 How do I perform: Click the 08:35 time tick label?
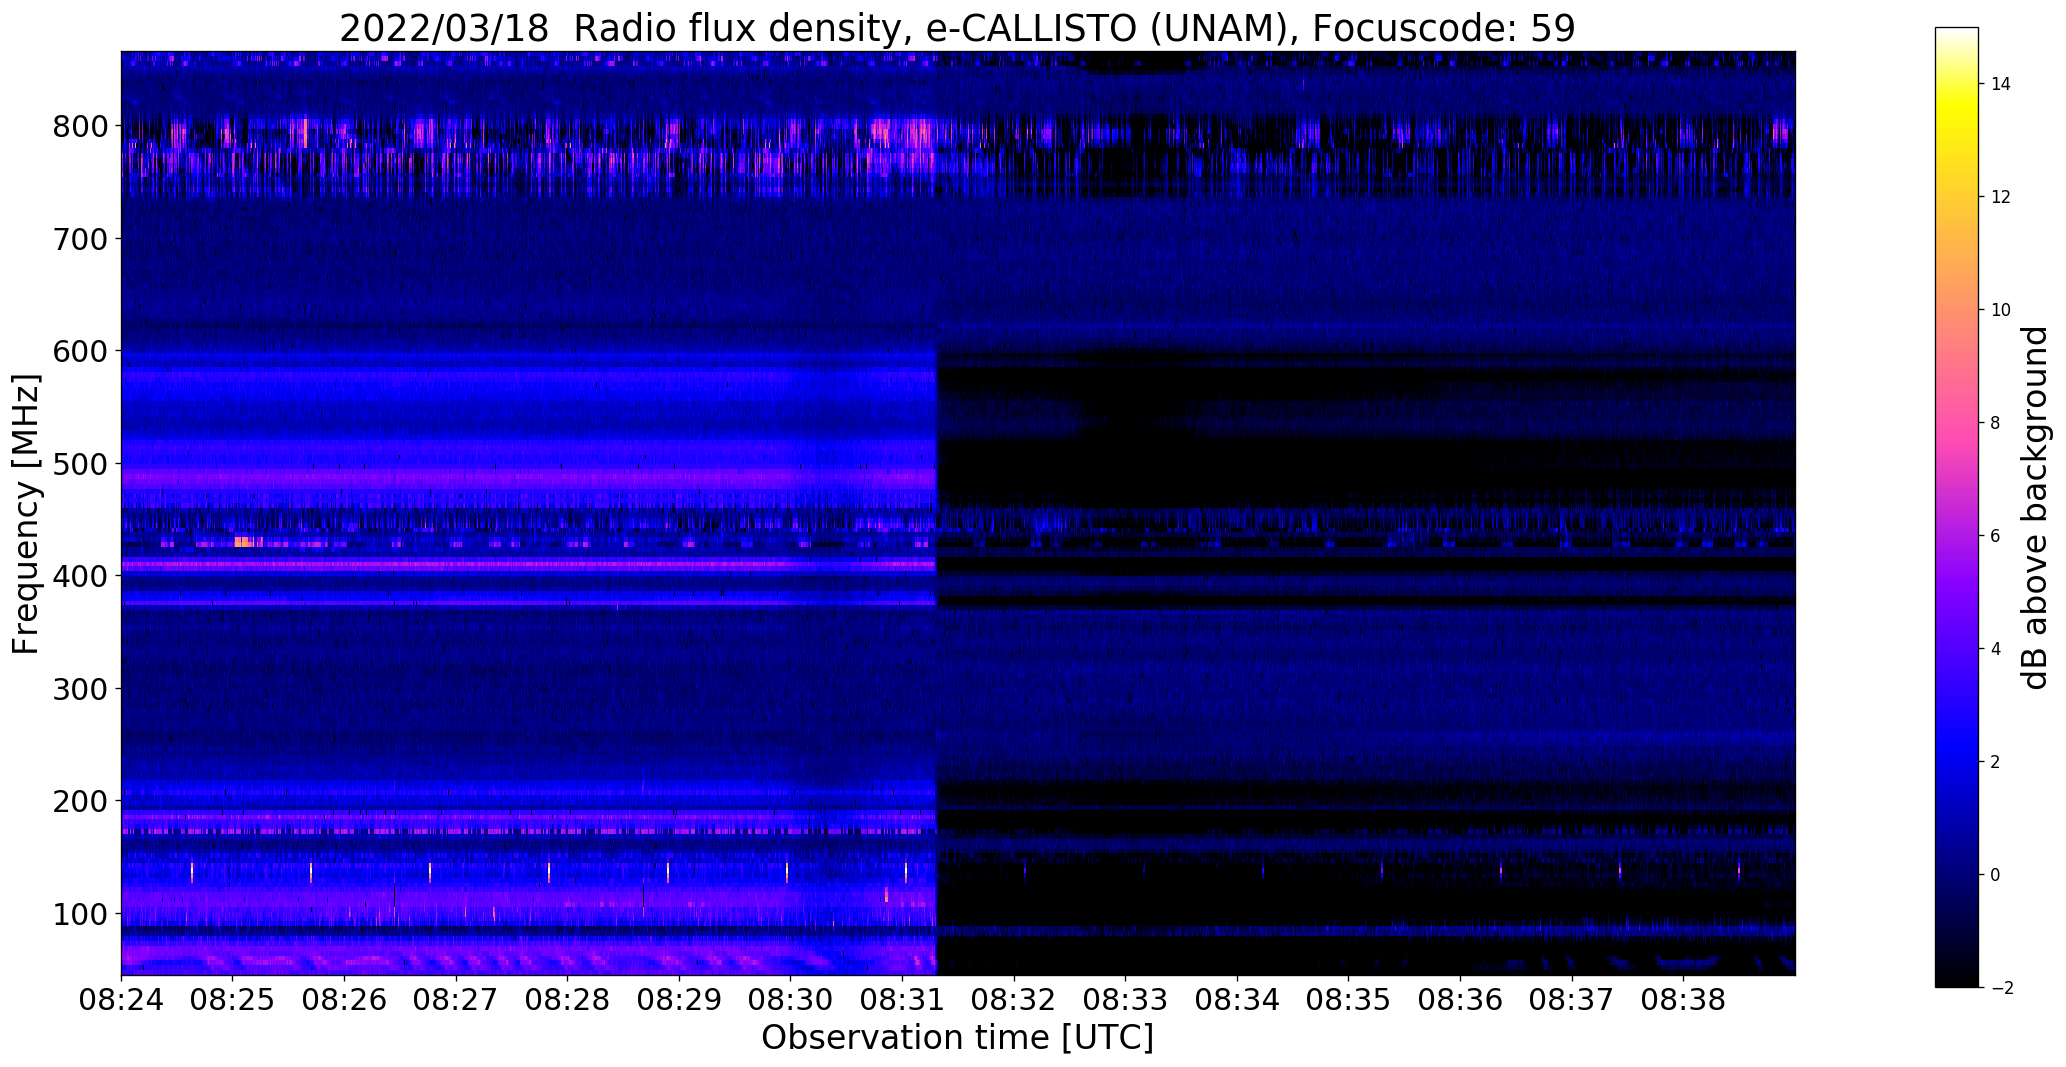click(x=1348, y=1000)
